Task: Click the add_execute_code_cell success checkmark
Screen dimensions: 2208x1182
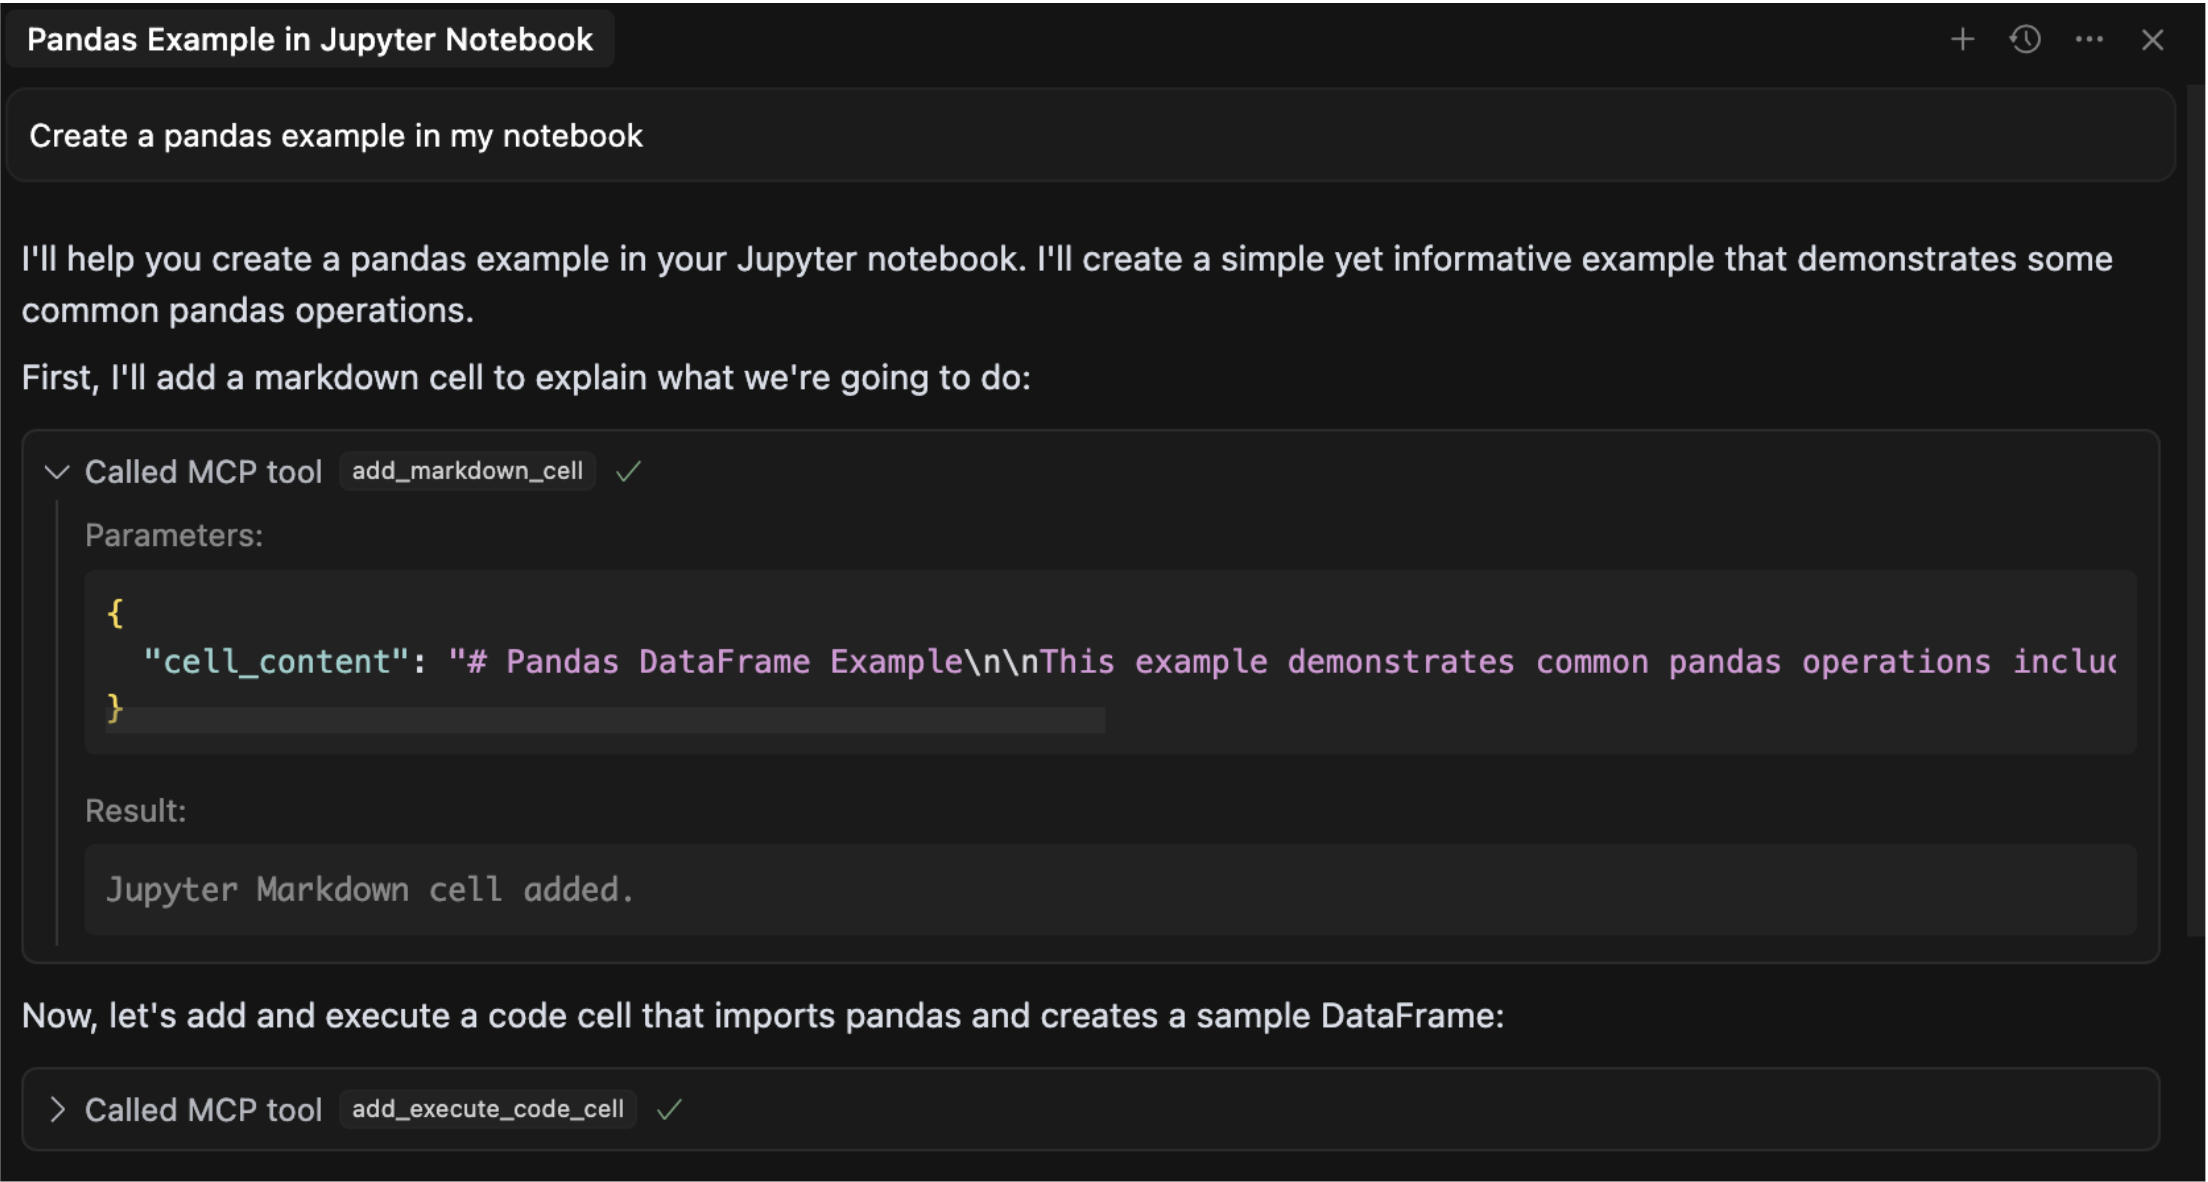Action: (669, 1109)
